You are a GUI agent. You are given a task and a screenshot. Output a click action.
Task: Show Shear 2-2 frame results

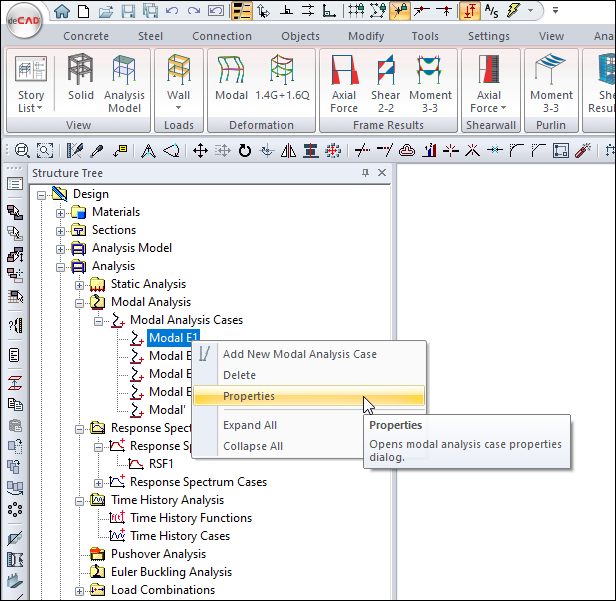[387, 83]
